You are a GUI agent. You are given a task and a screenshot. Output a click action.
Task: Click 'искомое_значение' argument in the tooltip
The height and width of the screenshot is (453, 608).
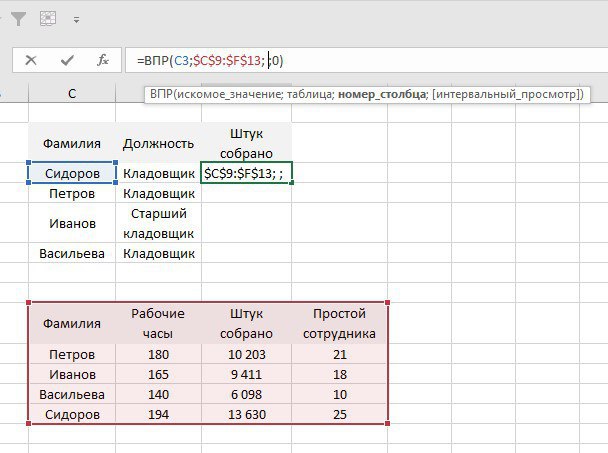[x=228, y=94]
